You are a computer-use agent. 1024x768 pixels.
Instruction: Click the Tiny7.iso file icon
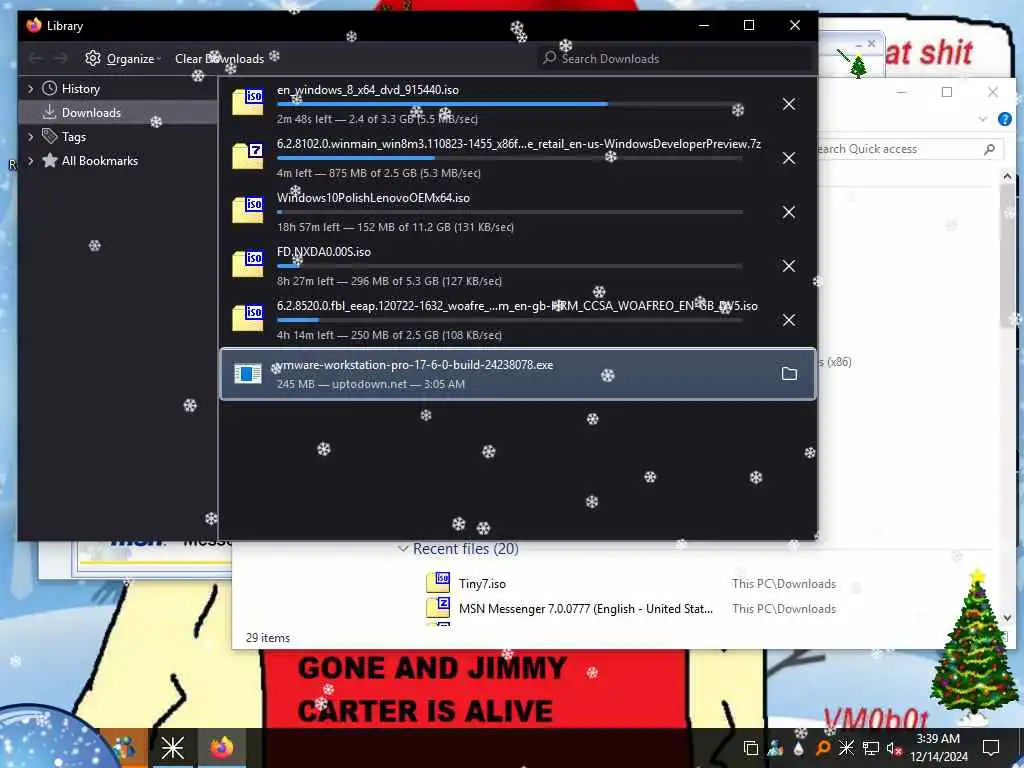(x=438, y=583)
